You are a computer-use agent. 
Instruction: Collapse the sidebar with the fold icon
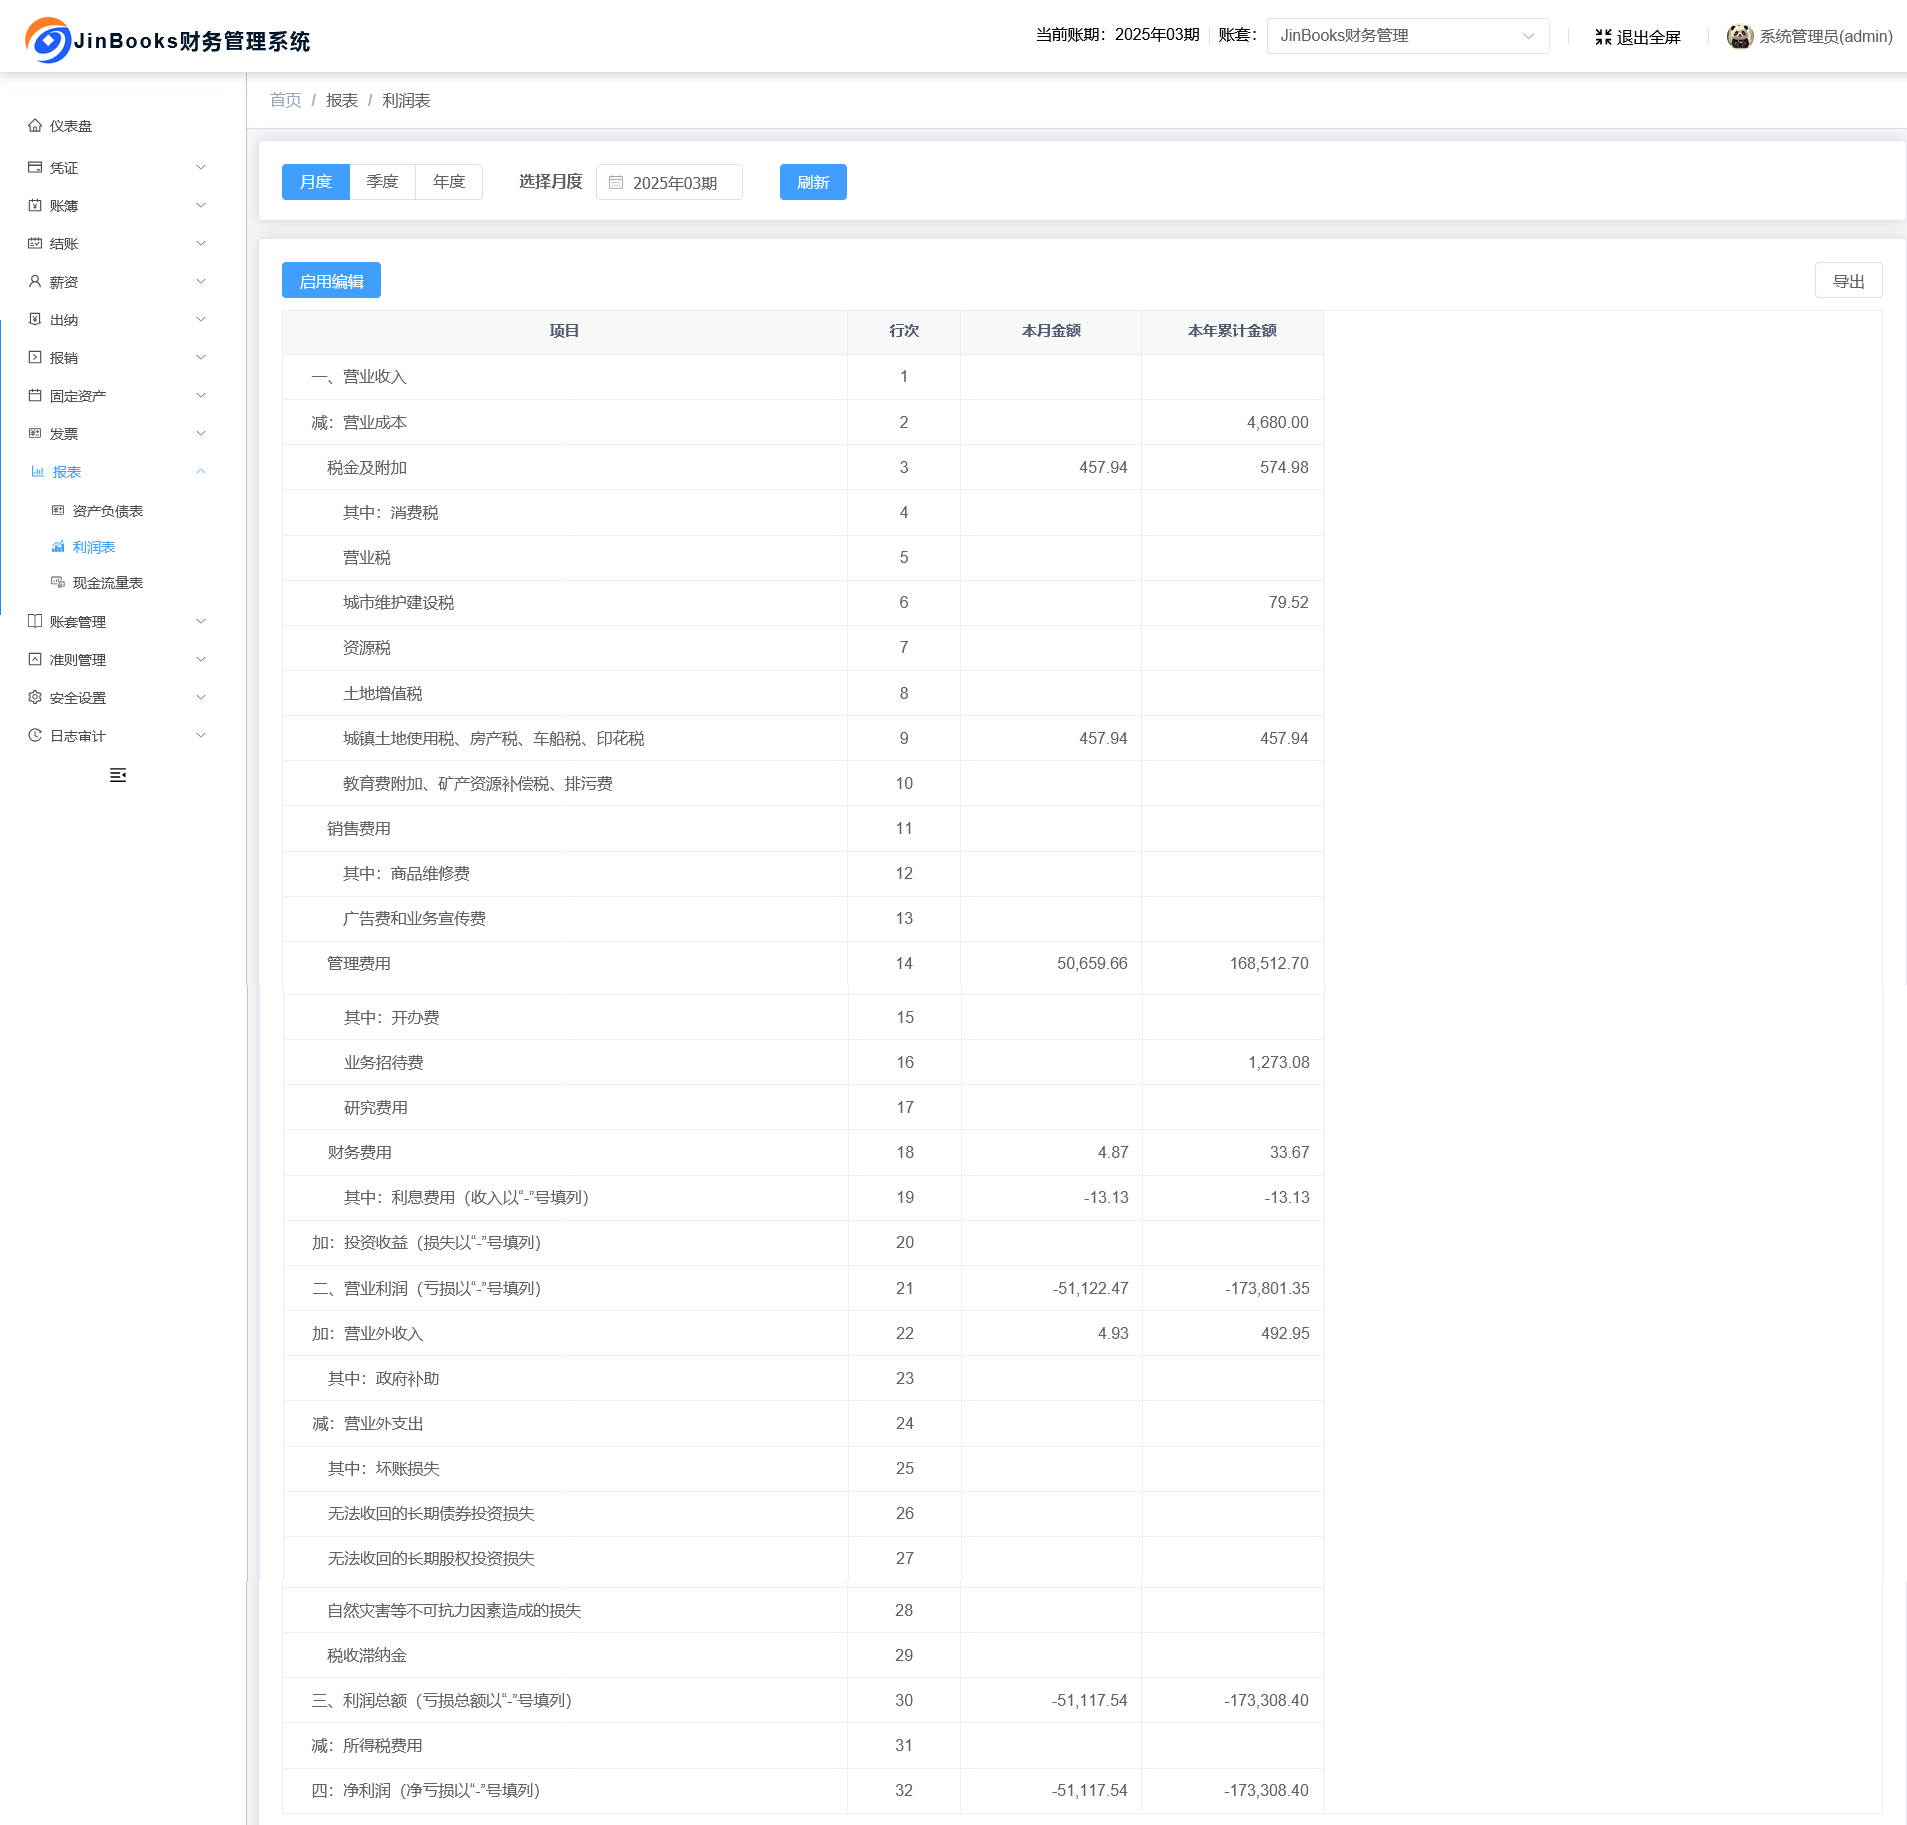coord(118,775)
